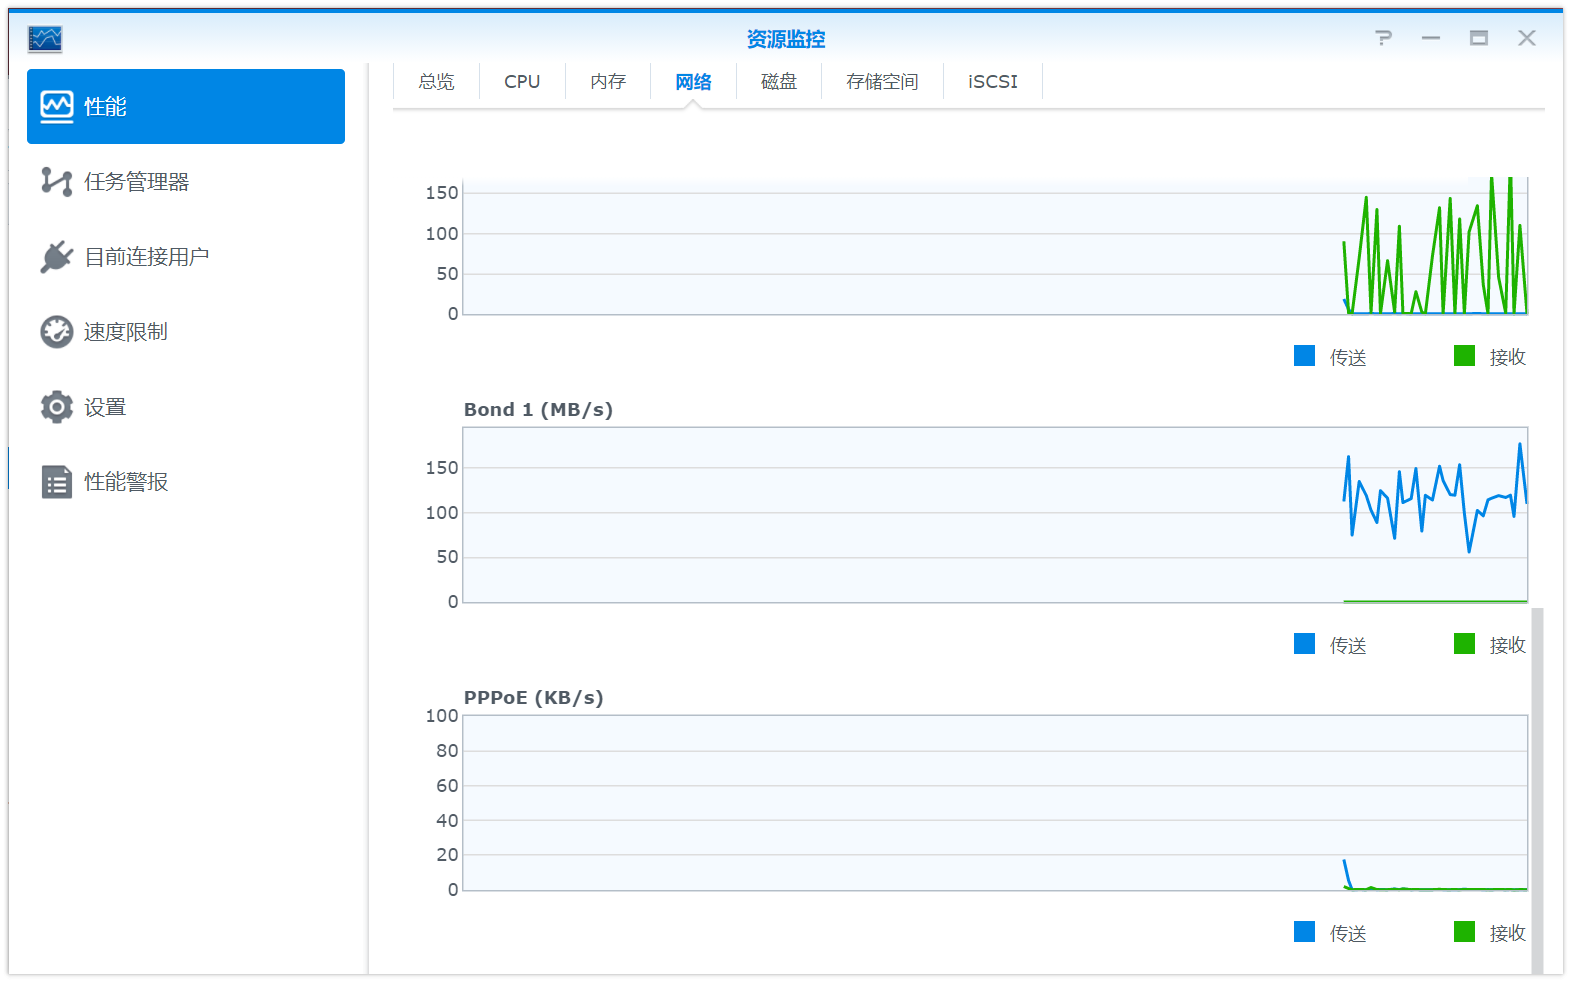Click the Performance Alarm (性能警报) list icon
Image resolution: width=1571 pixels, height=982 pixels.
tap(57, 482)
